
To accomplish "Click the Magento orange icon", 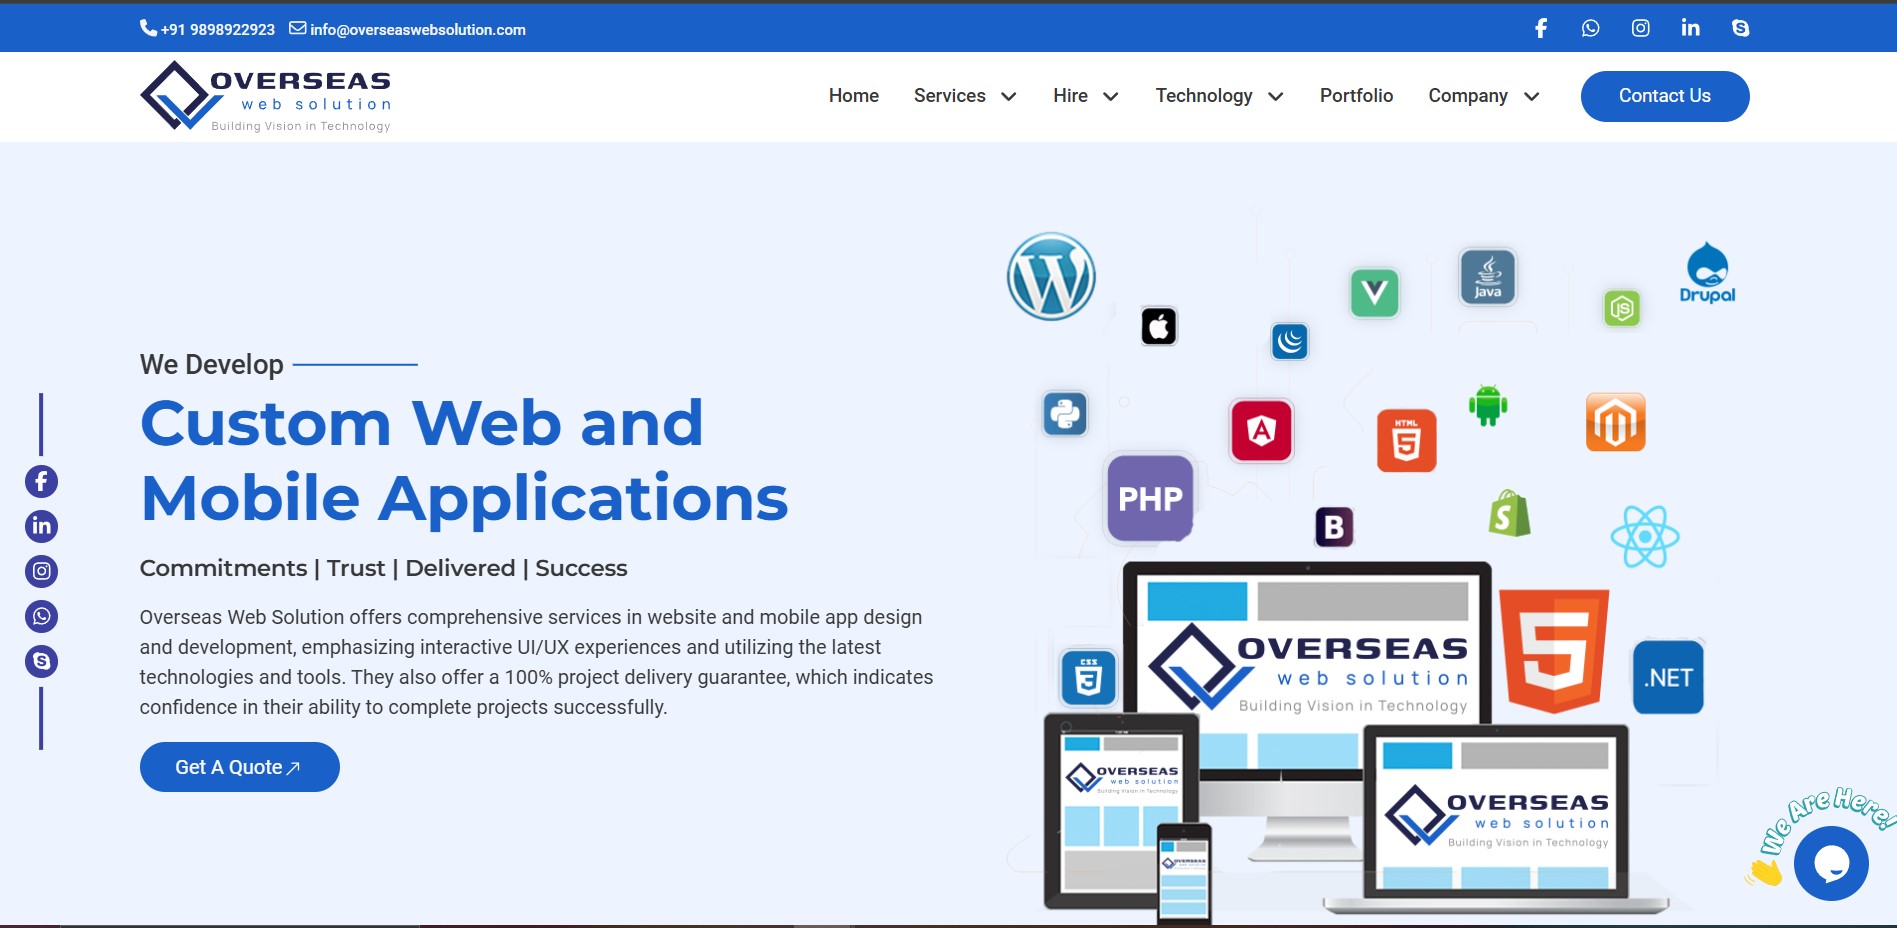I will (x=1616, y=422).
